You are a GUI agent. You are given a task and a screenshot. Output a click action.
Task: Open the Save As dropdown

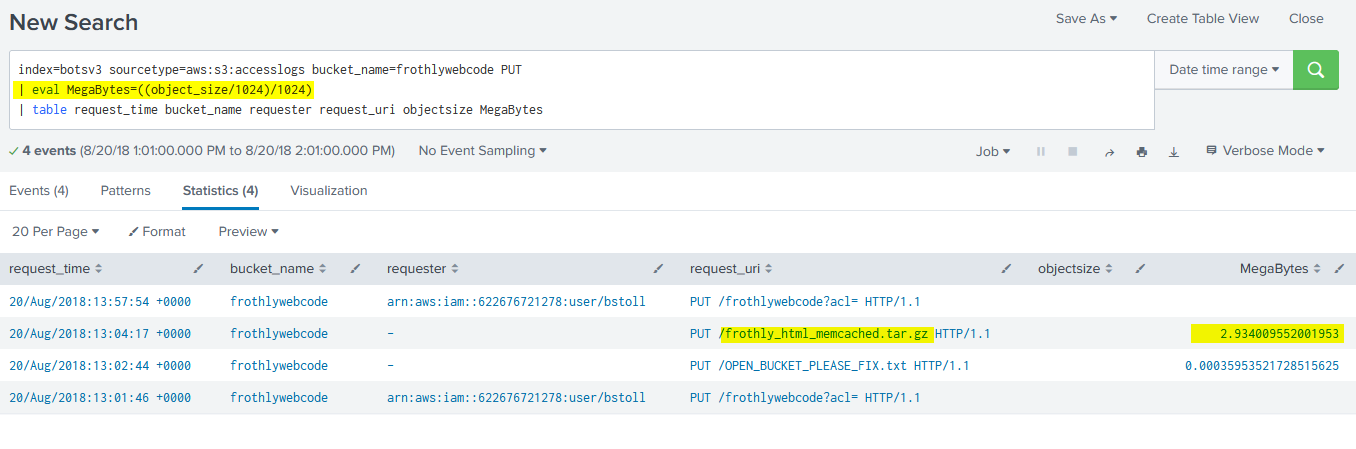pos(1086,18)
